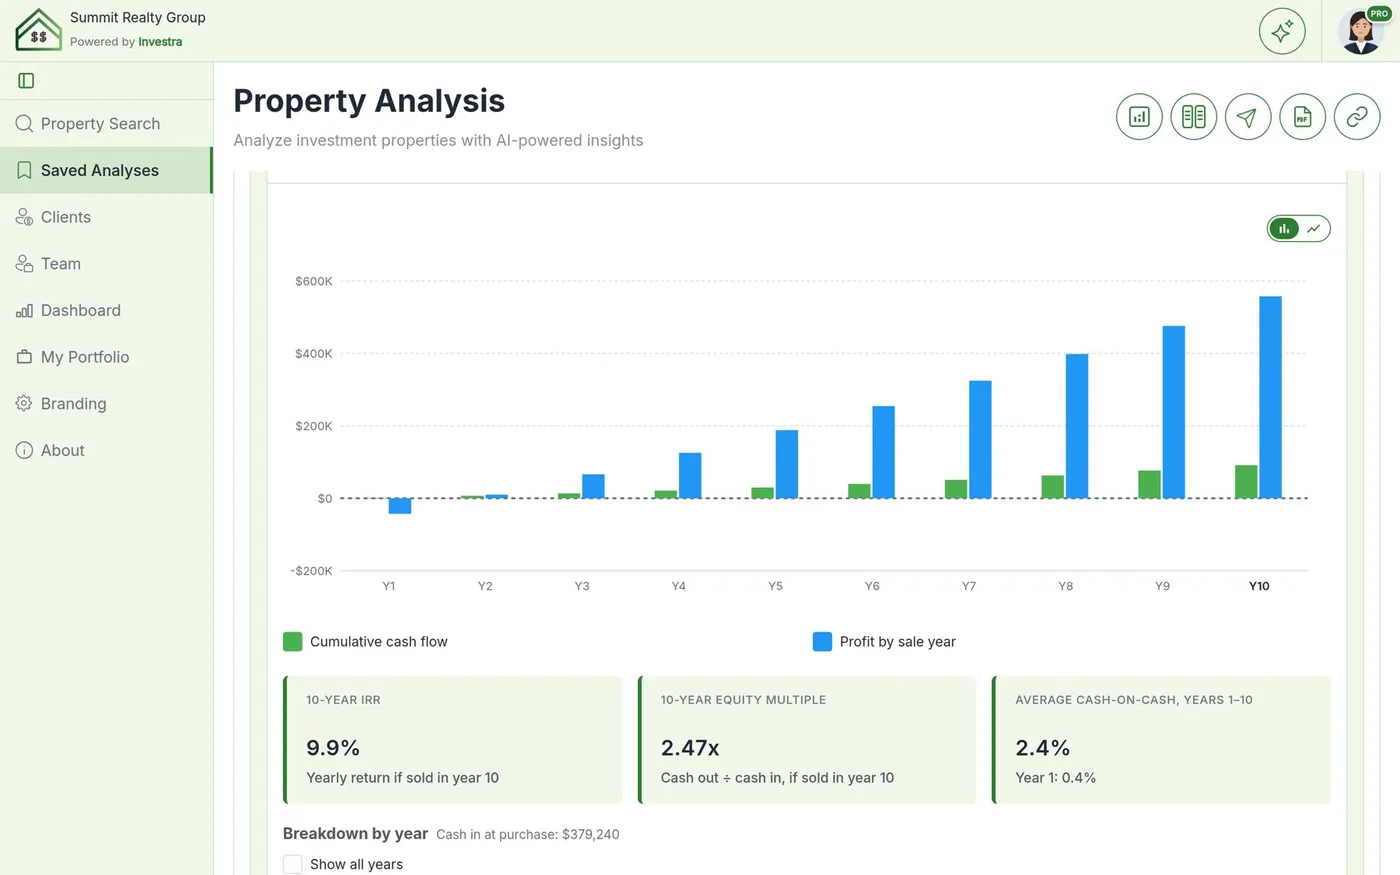Enable the Show all years checkbox
This screenshot has height=875, width=1400.
tap(292, 864)
